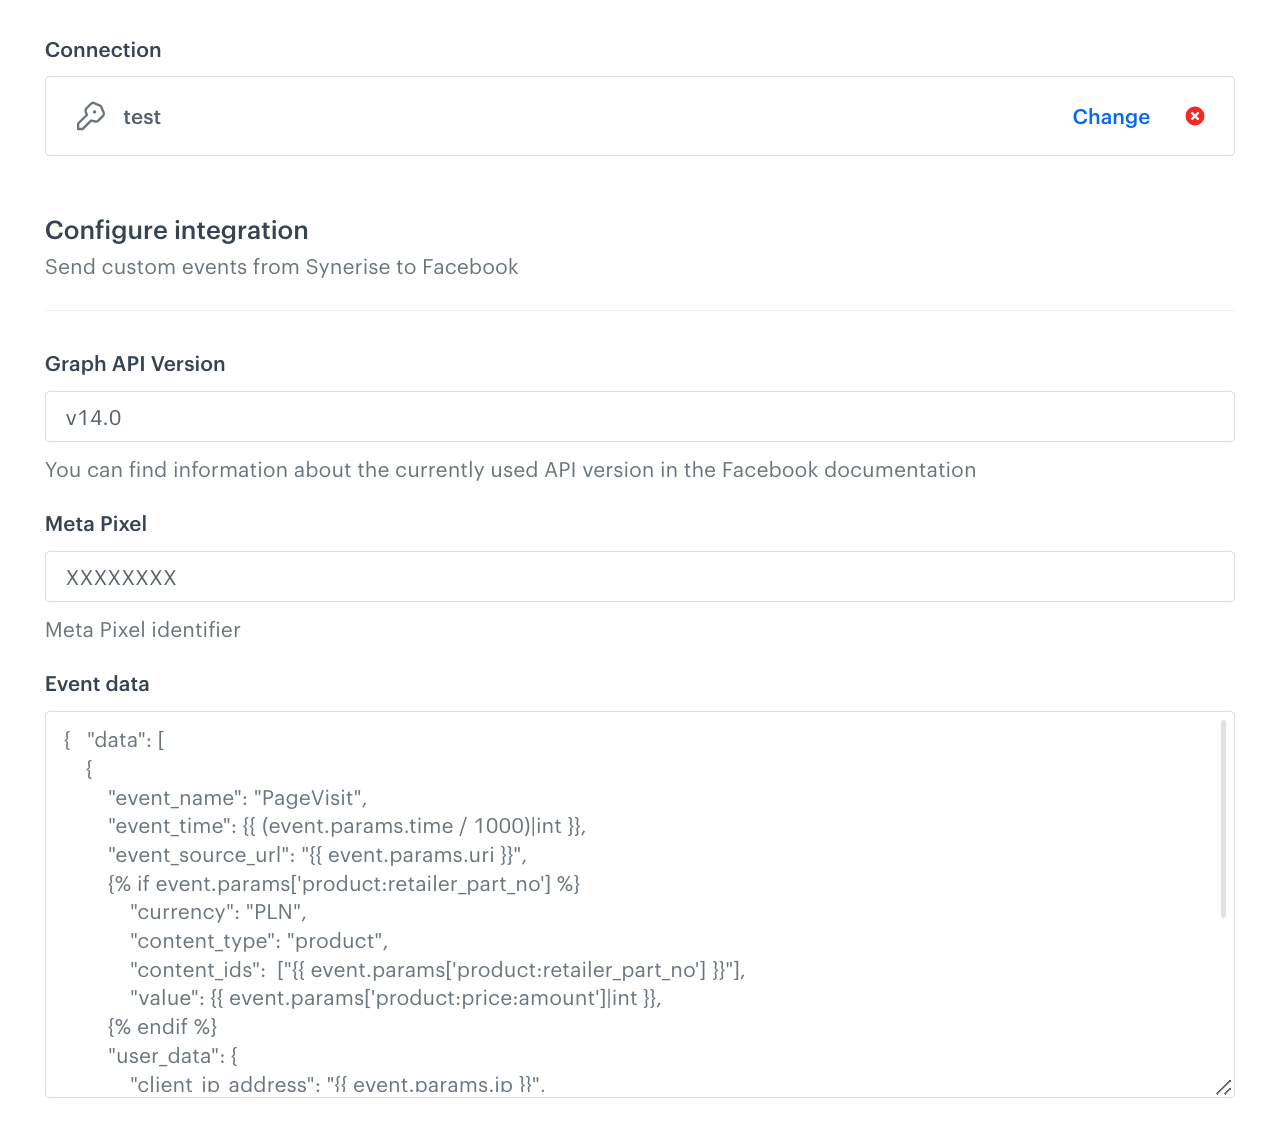This screenshot has width=1262, height=1146.
Task: Place cursor on the PageVisit event name line
Action: tap(236, 797)
